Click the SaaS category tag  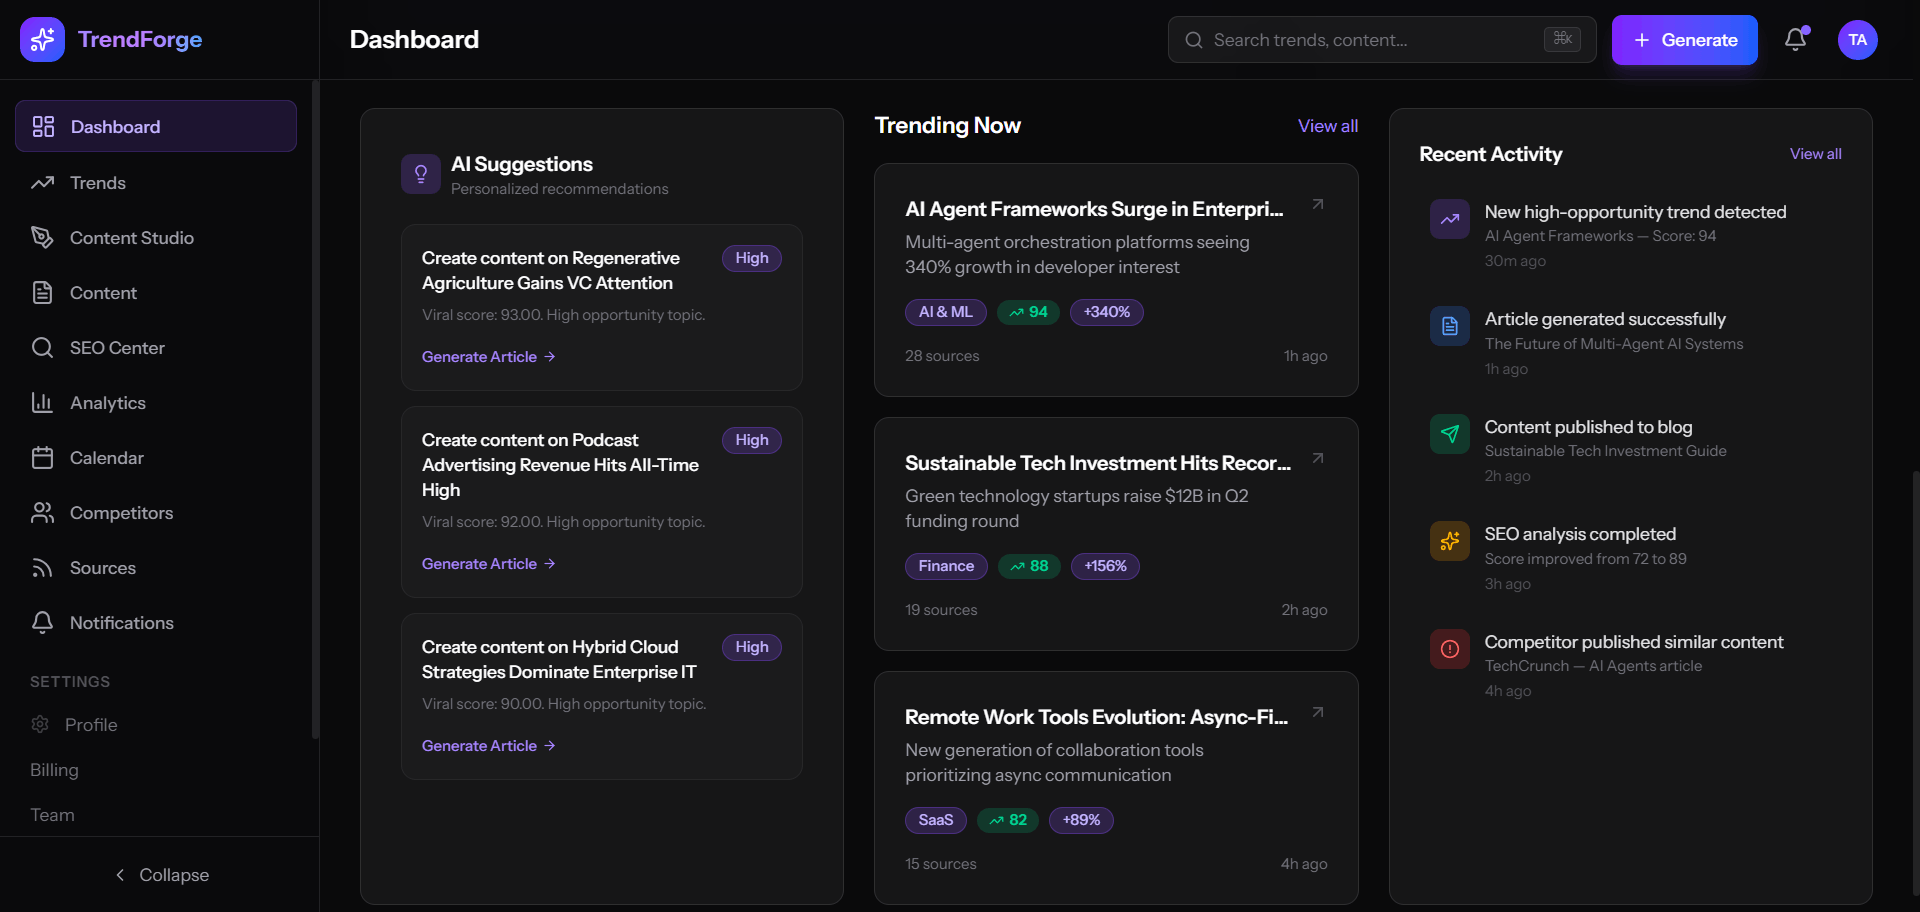pyautogui.click(x=935, y=820)
